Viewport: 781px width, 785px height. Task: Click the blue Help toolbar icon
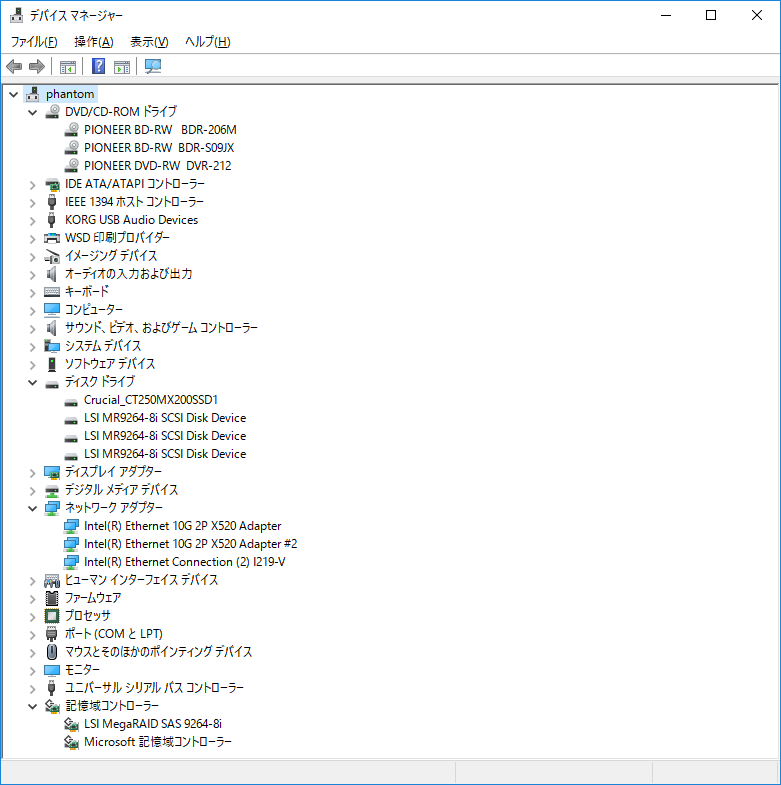(99, 66)
